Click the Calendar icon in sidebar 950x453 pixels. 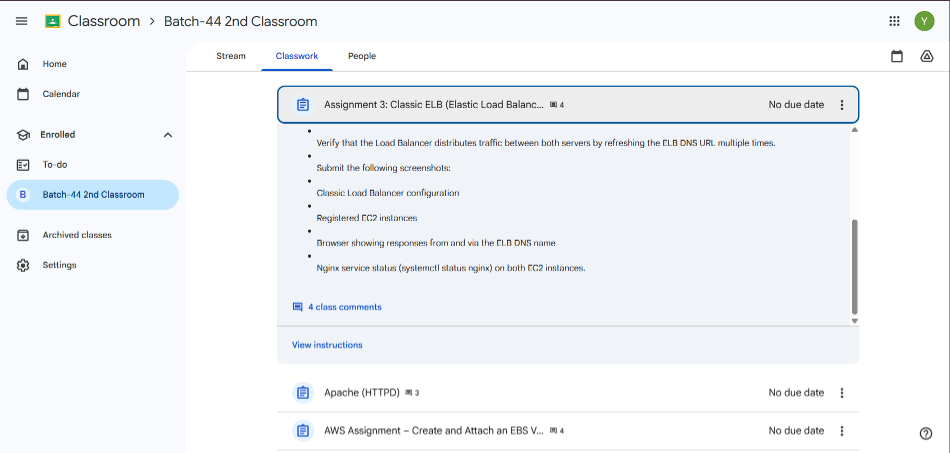point(23,94)
